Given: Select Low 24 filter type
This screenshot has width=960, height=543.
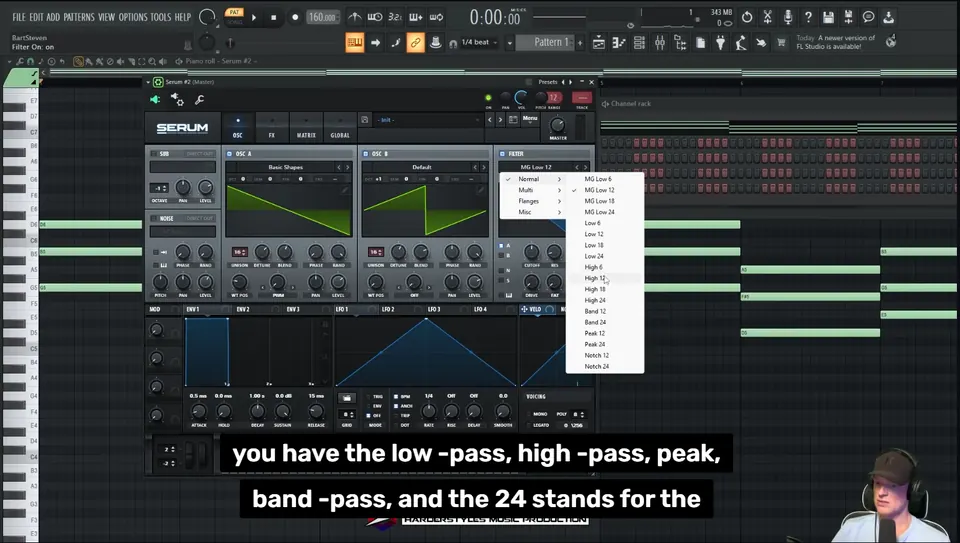Looking at the screenshot, I should point(604,257).
